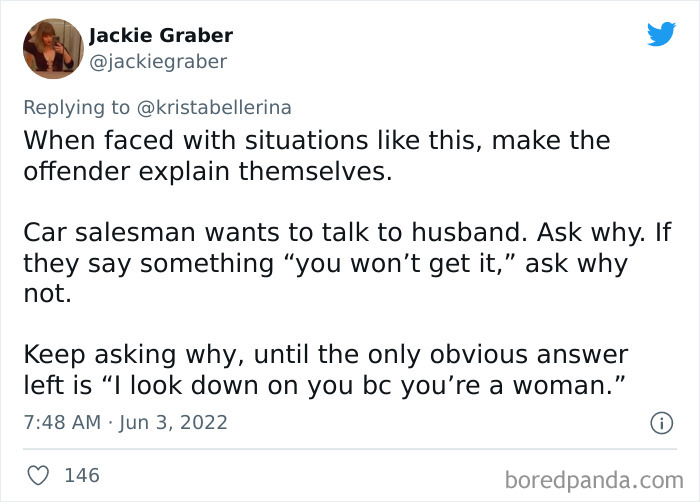Click the 'offender explain themselves' line
This screenshot has width=700, height=502.
(208, 171)
